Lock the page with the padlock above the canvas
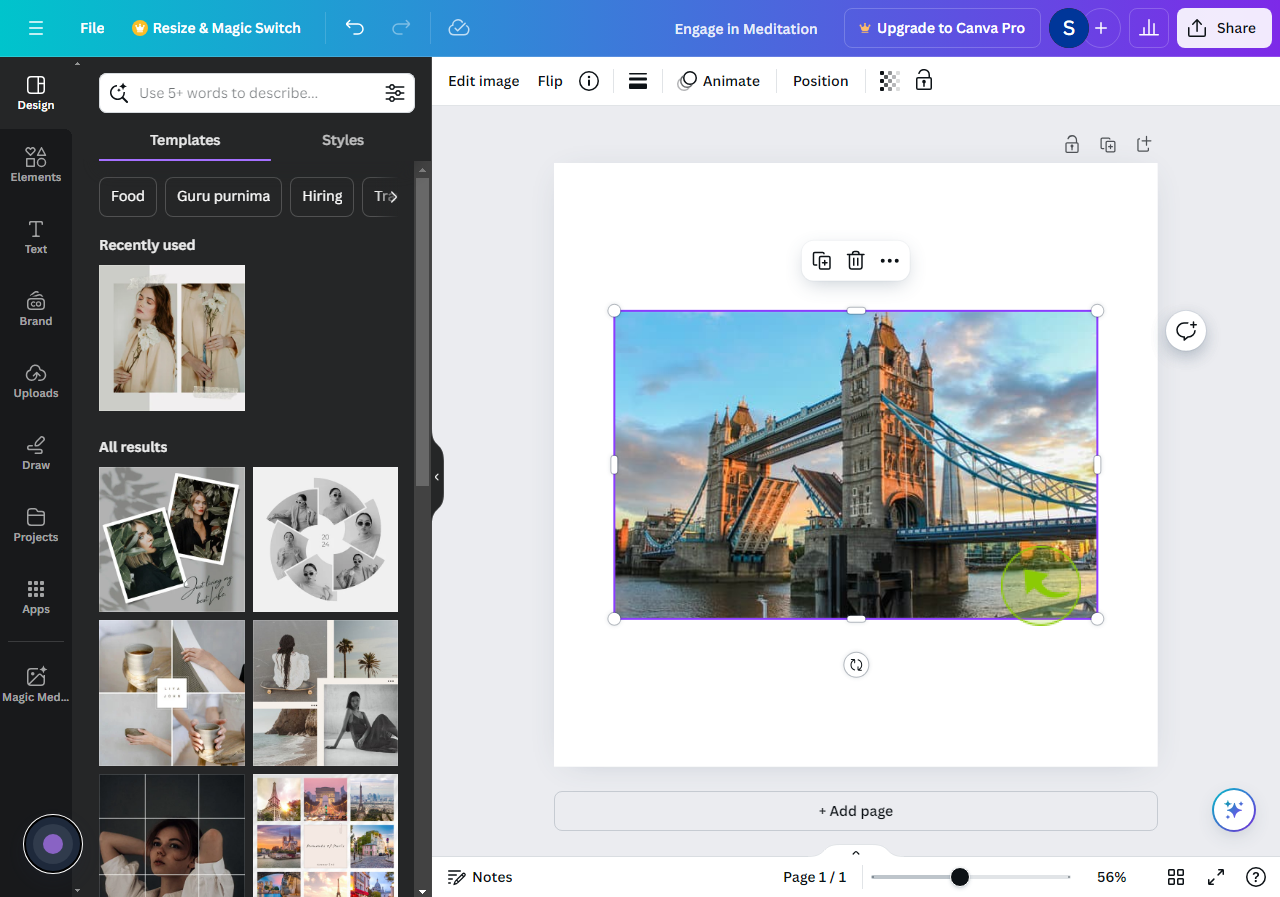Screen dimensions: 1280x897 [x=1072, y=144]
